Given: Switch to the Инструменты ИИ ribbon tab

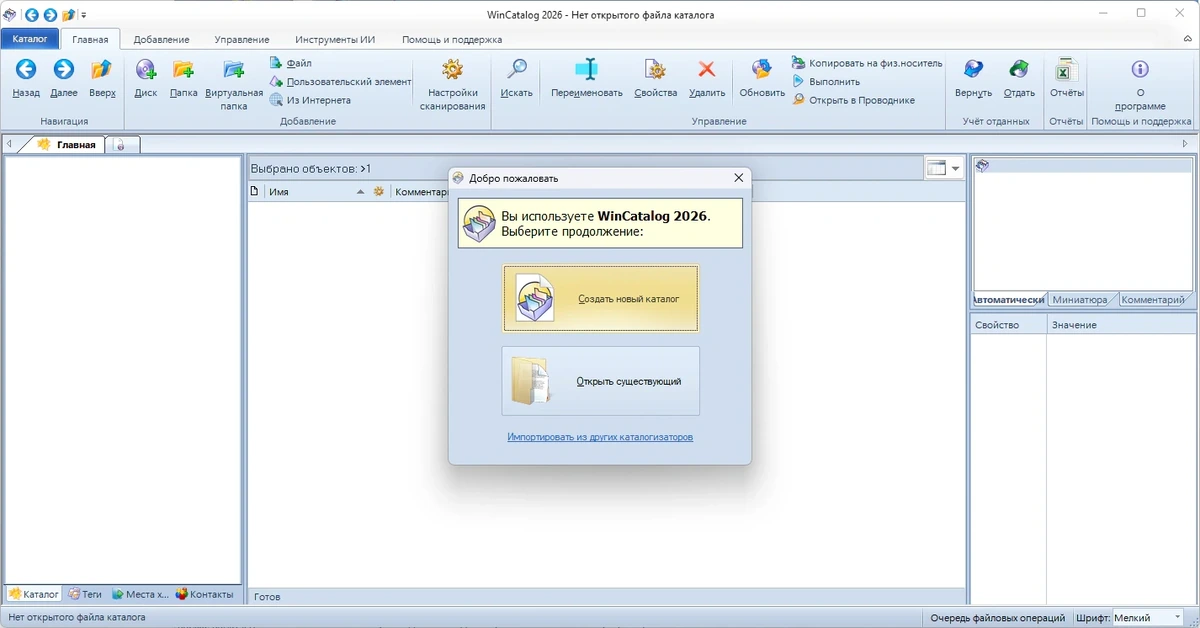Looking at the screenshot, I should pyautogui.click(x=335, y=39).
